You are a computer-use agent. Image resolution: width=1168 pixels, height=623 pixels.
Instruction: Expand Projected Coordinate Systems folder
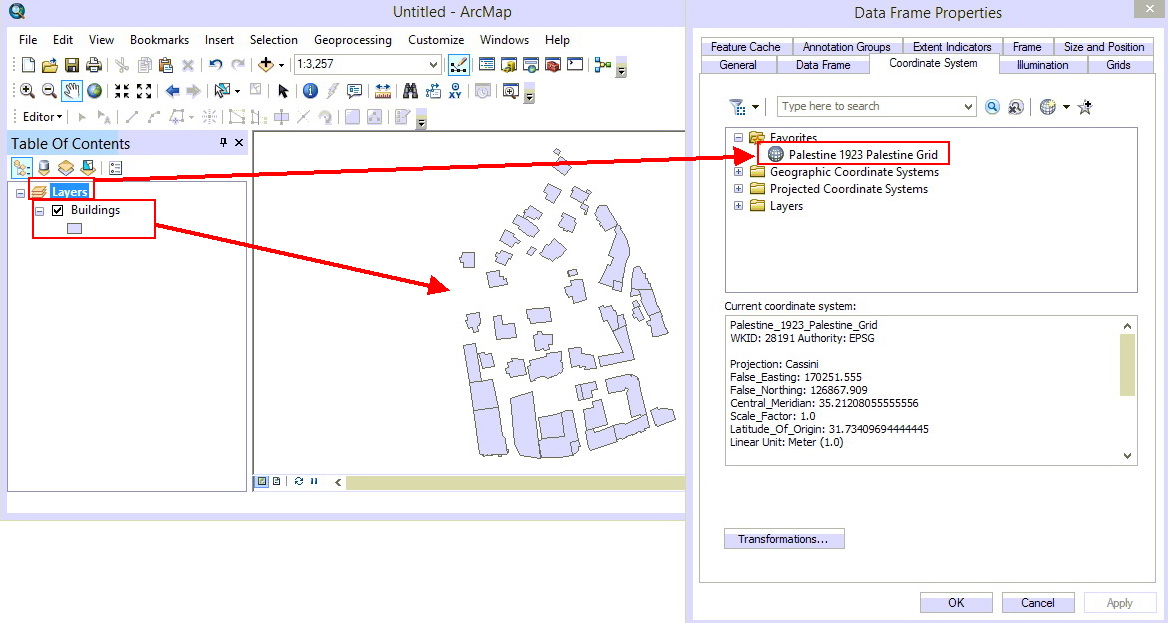[x=738, y=189]
